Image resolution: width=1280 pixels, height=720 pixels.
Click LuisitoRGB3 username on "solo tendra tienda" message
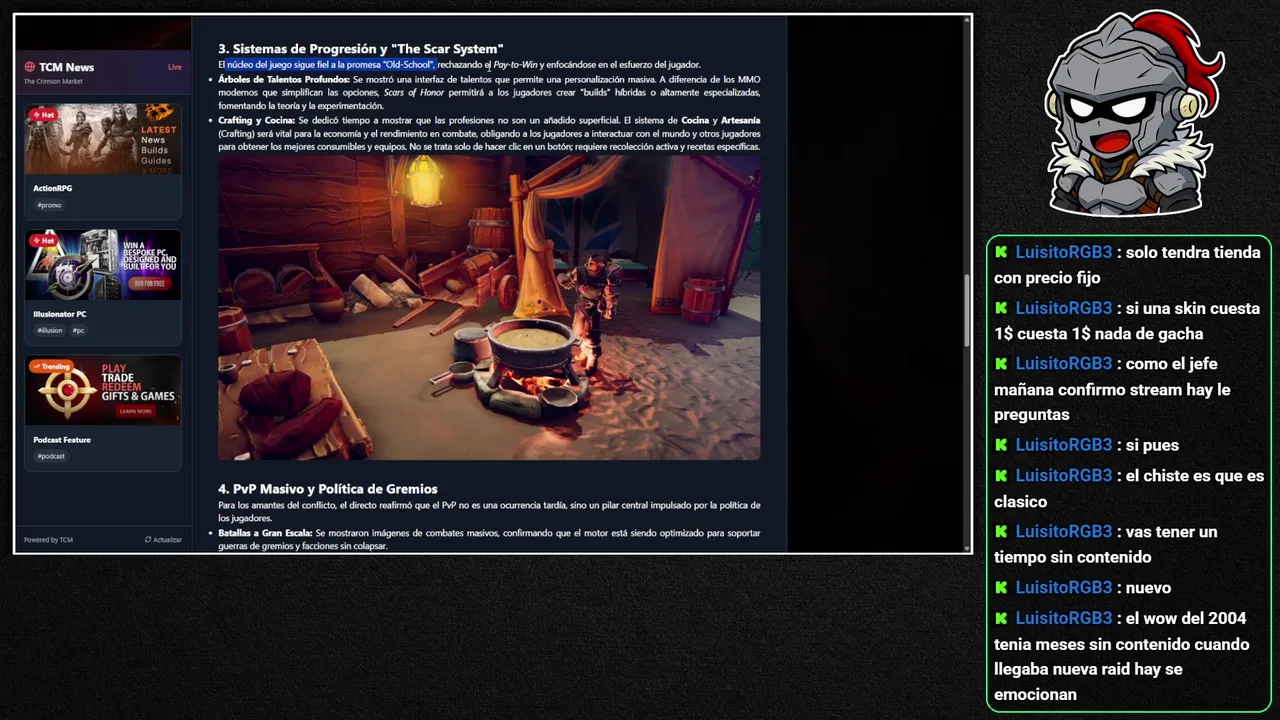[1063, 252]
